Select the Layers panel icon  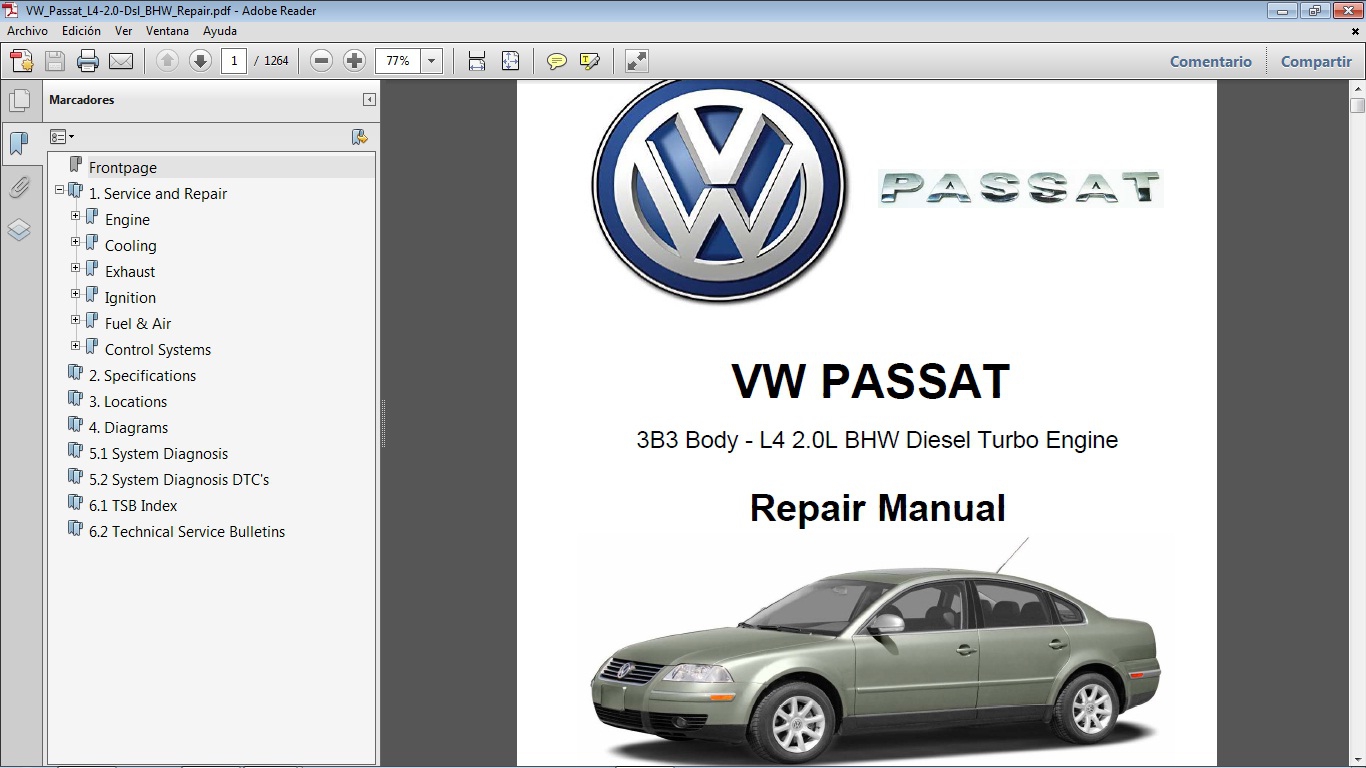coord(21,230)
